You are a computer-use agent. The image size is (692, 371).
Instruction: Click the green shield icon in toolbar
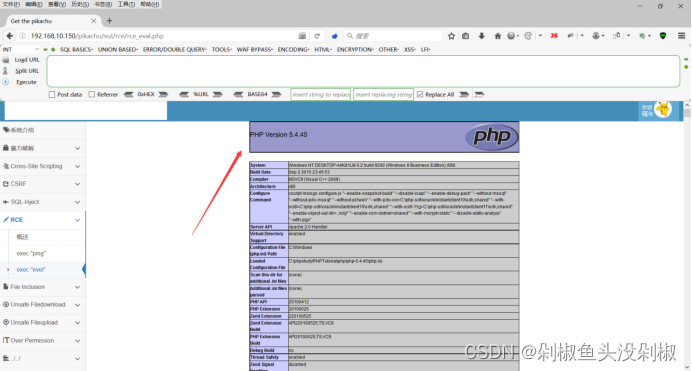point(663,36)
